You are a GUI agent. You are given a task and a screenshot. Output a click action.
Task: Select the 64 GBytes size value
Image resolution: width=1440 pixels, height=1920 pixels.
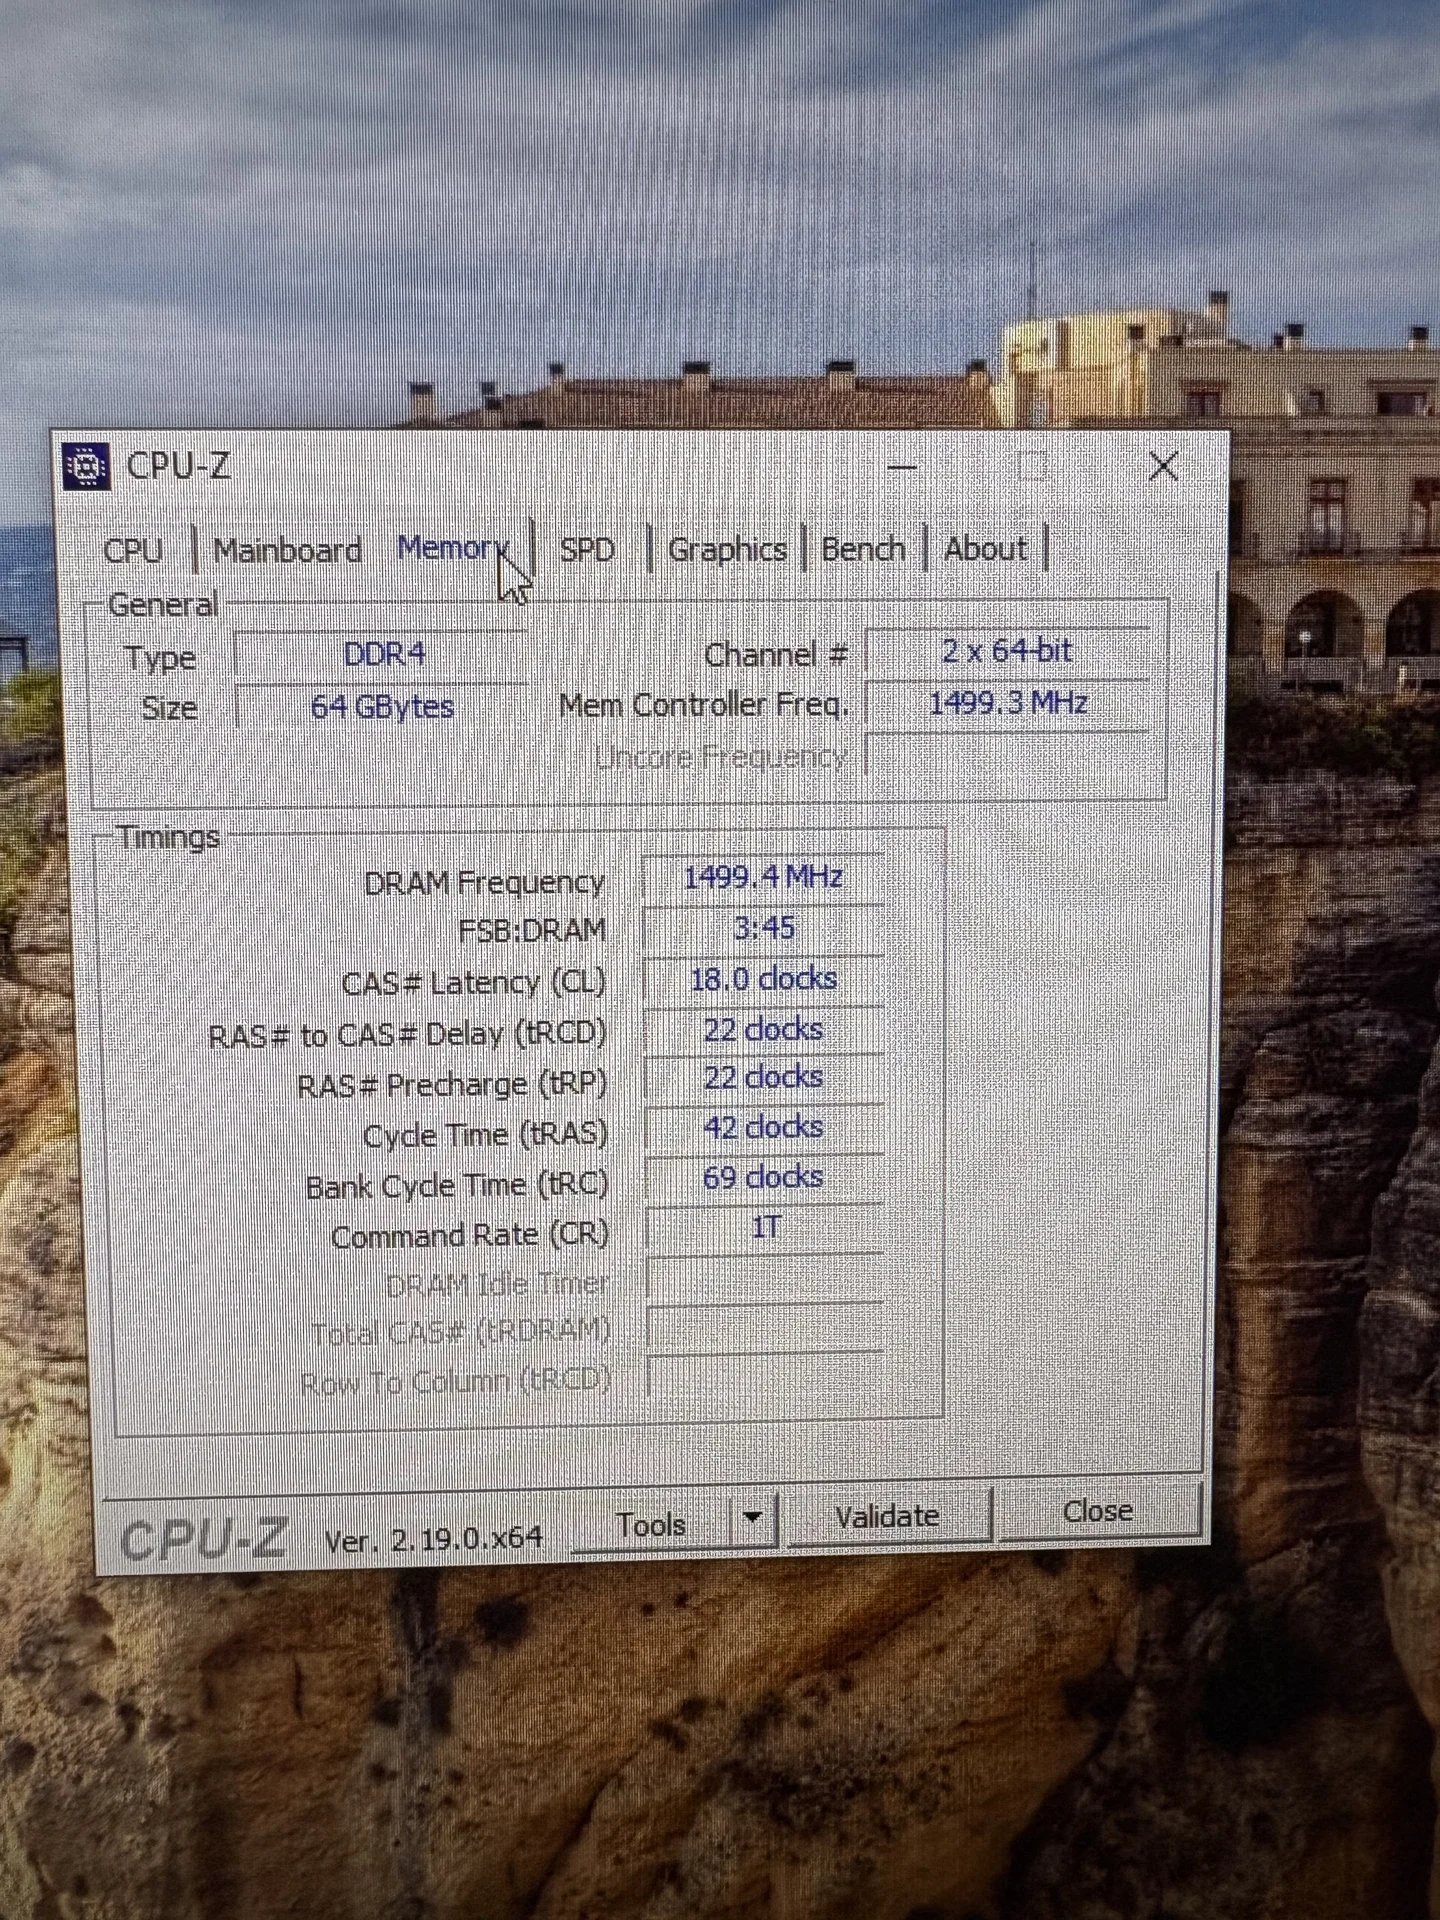(382, 707)
